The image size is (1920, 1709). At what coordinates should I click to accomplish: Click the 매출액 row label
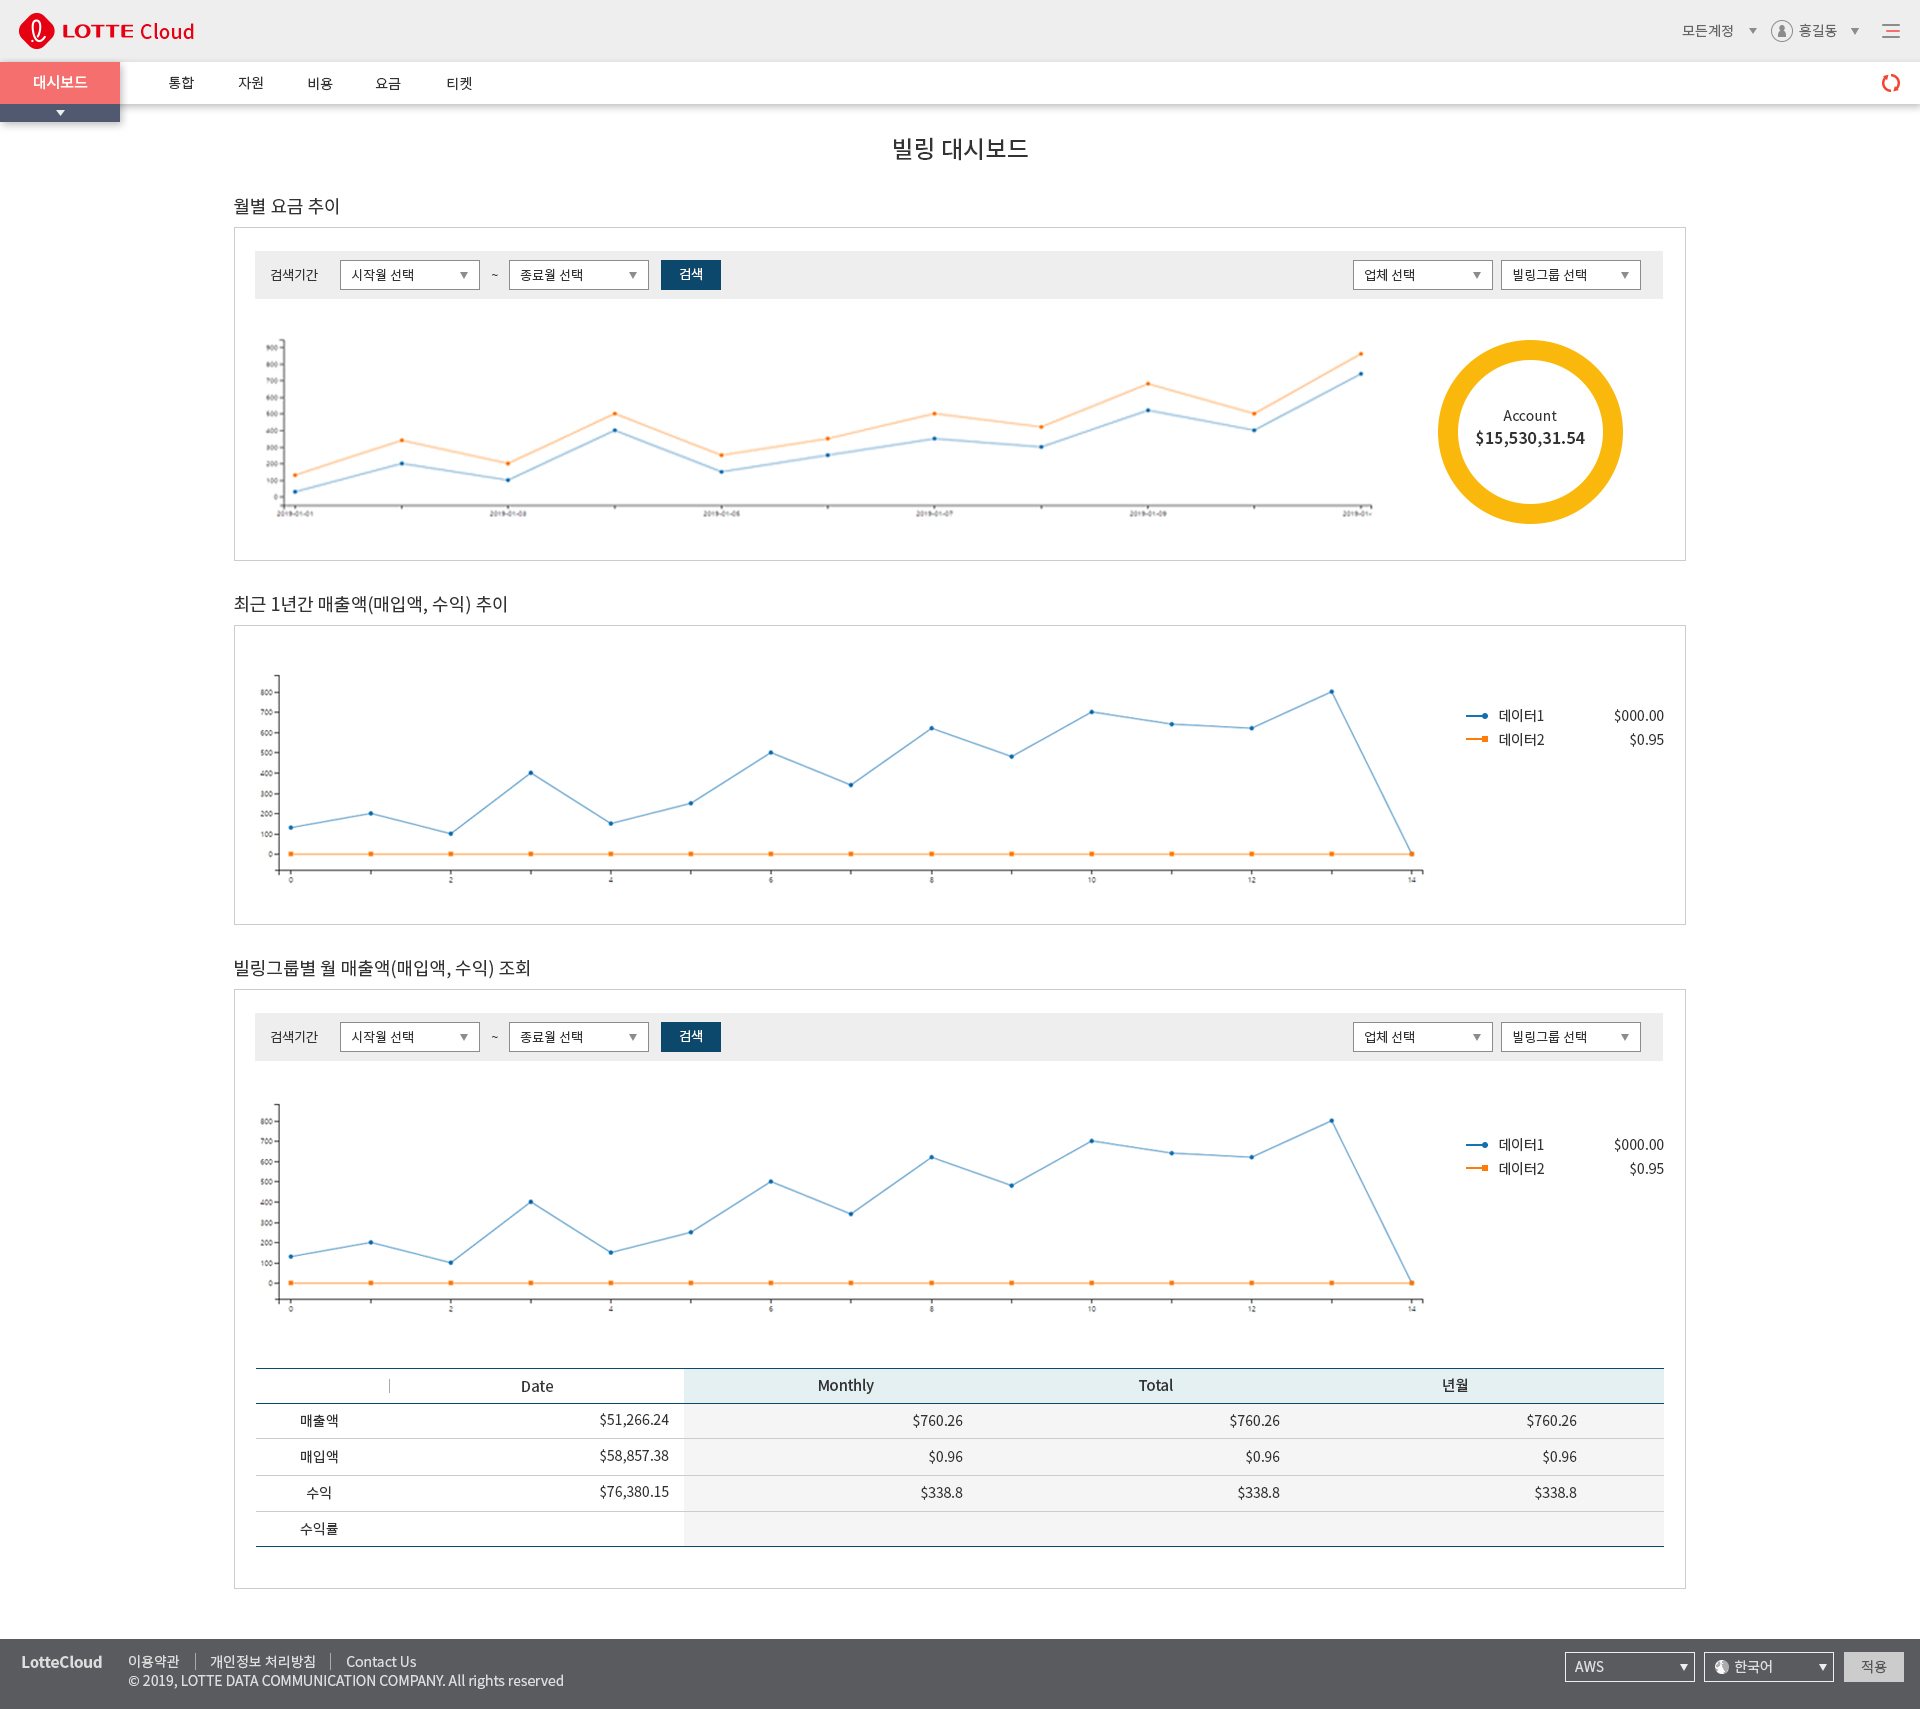coord(319,1421)
